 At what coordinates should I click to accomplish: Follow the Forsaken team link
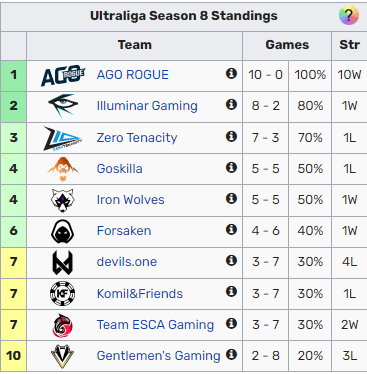[124, 231]
